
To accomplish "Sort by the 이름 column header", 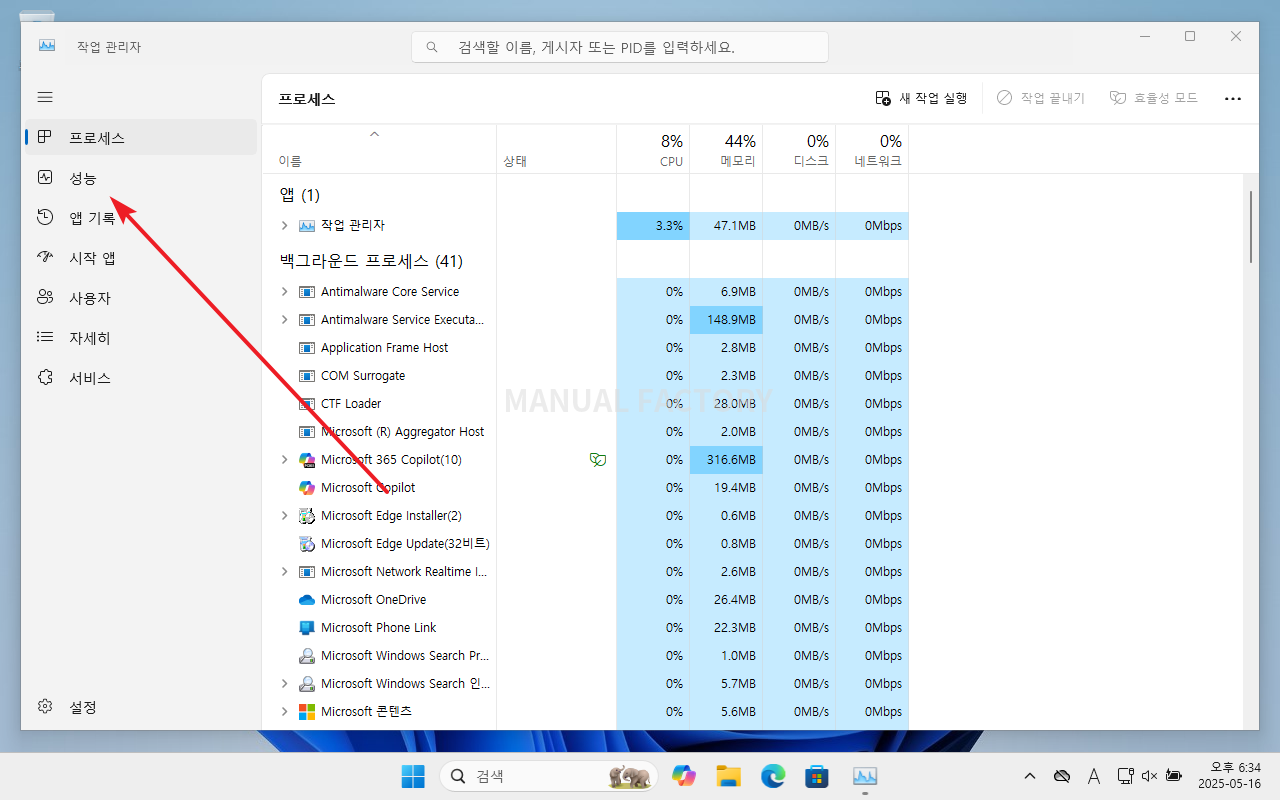I will 379,149.
